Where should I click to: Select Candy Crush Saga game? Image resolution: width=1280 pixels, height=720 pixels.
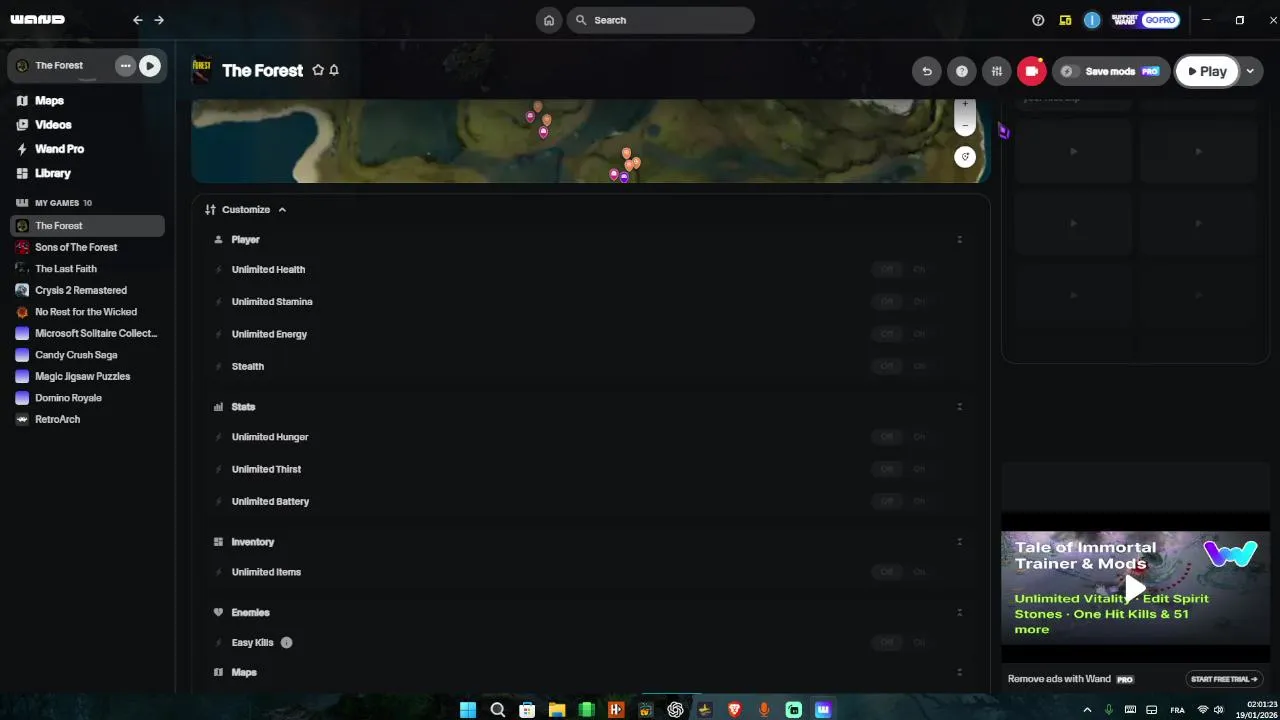click(x=87, y=355)
